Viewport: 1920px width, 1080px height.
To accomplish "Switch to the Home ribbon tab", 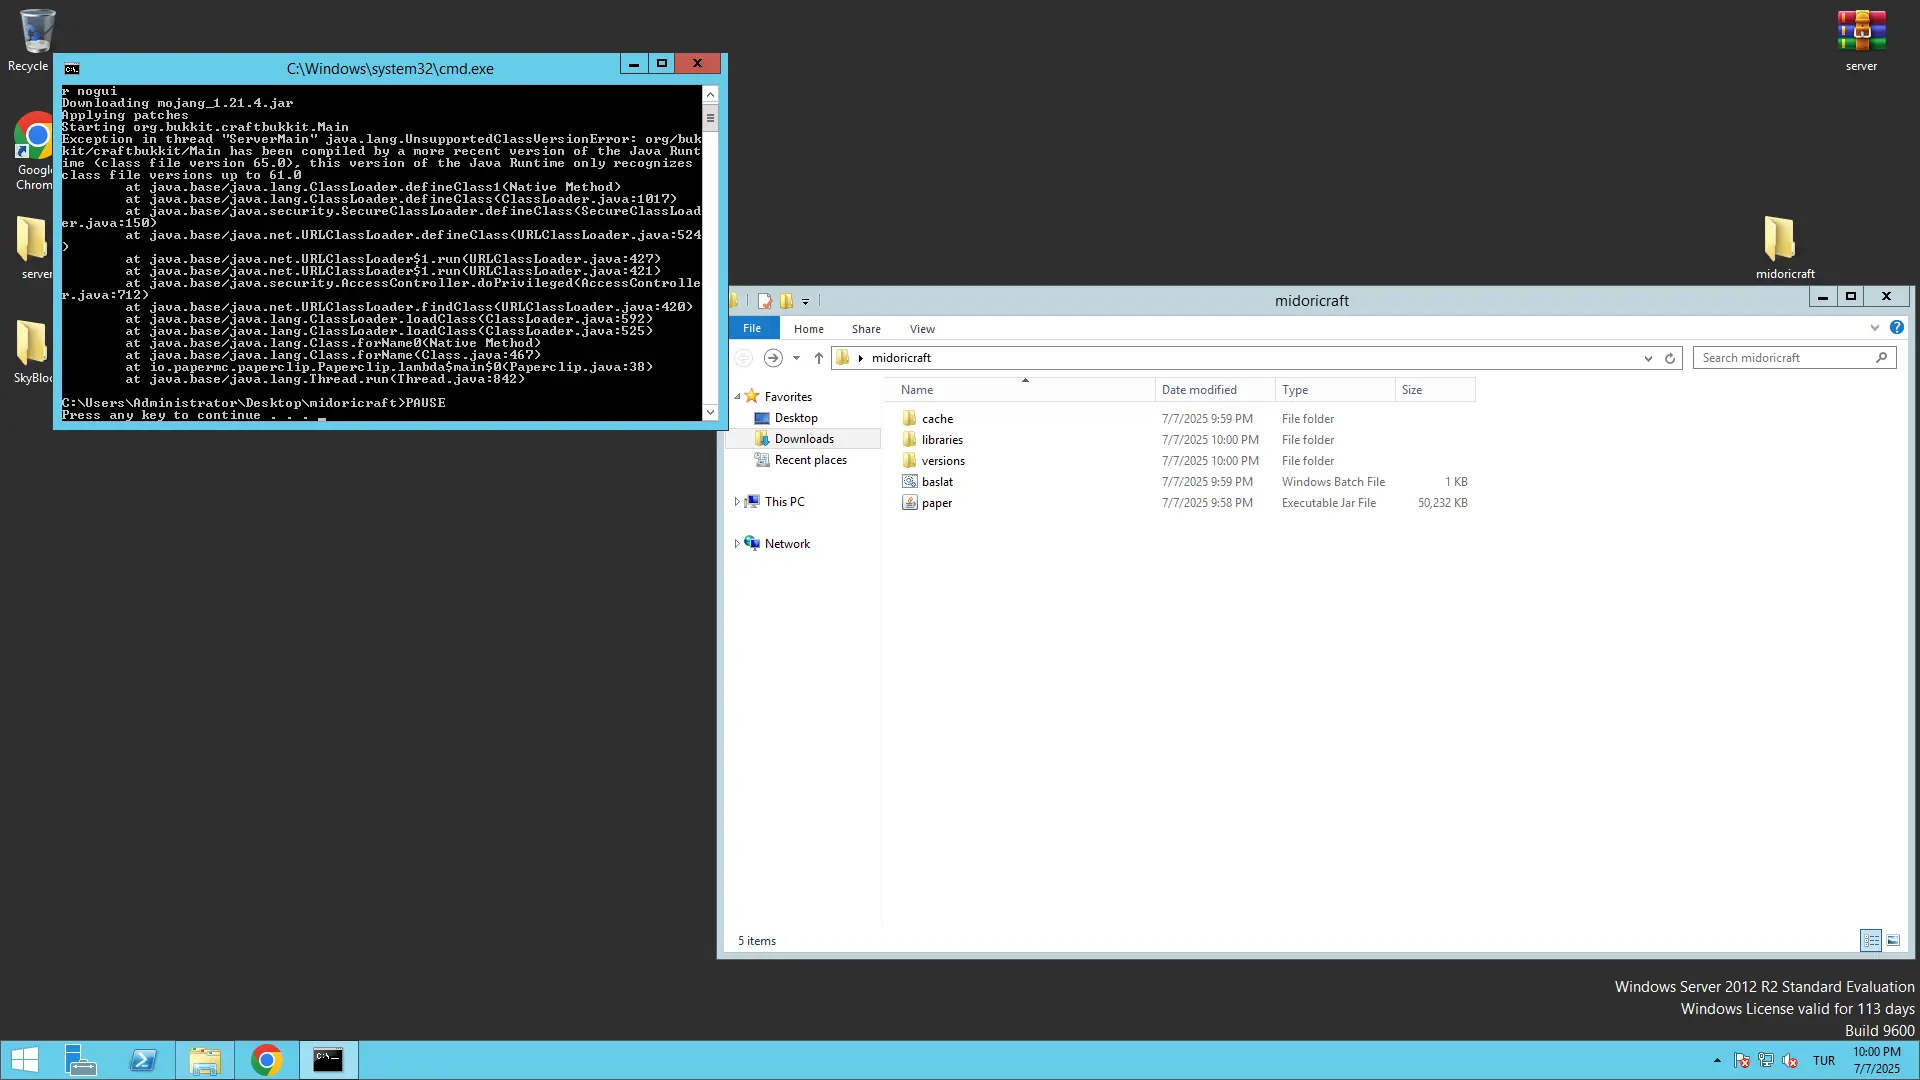I will (809, 329).
